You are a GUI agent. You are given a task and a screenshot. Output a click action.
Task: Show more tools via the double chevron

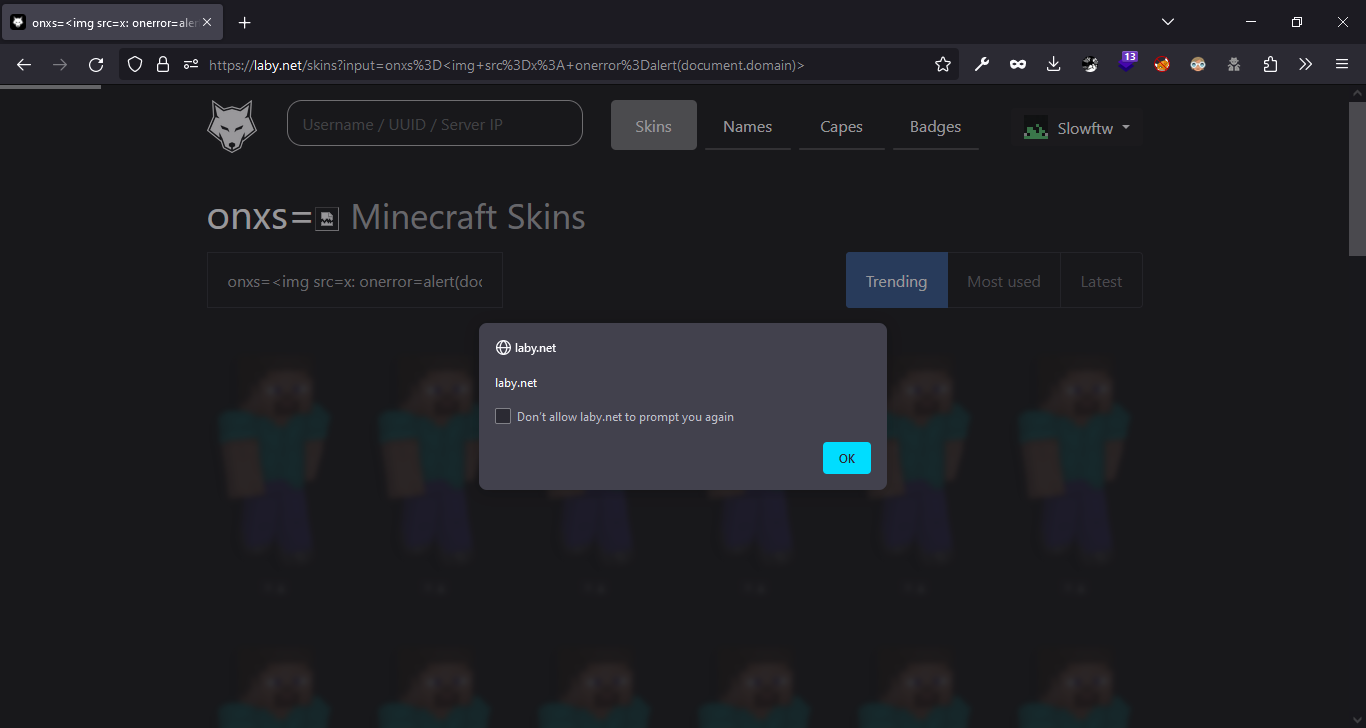point(1306,64)
